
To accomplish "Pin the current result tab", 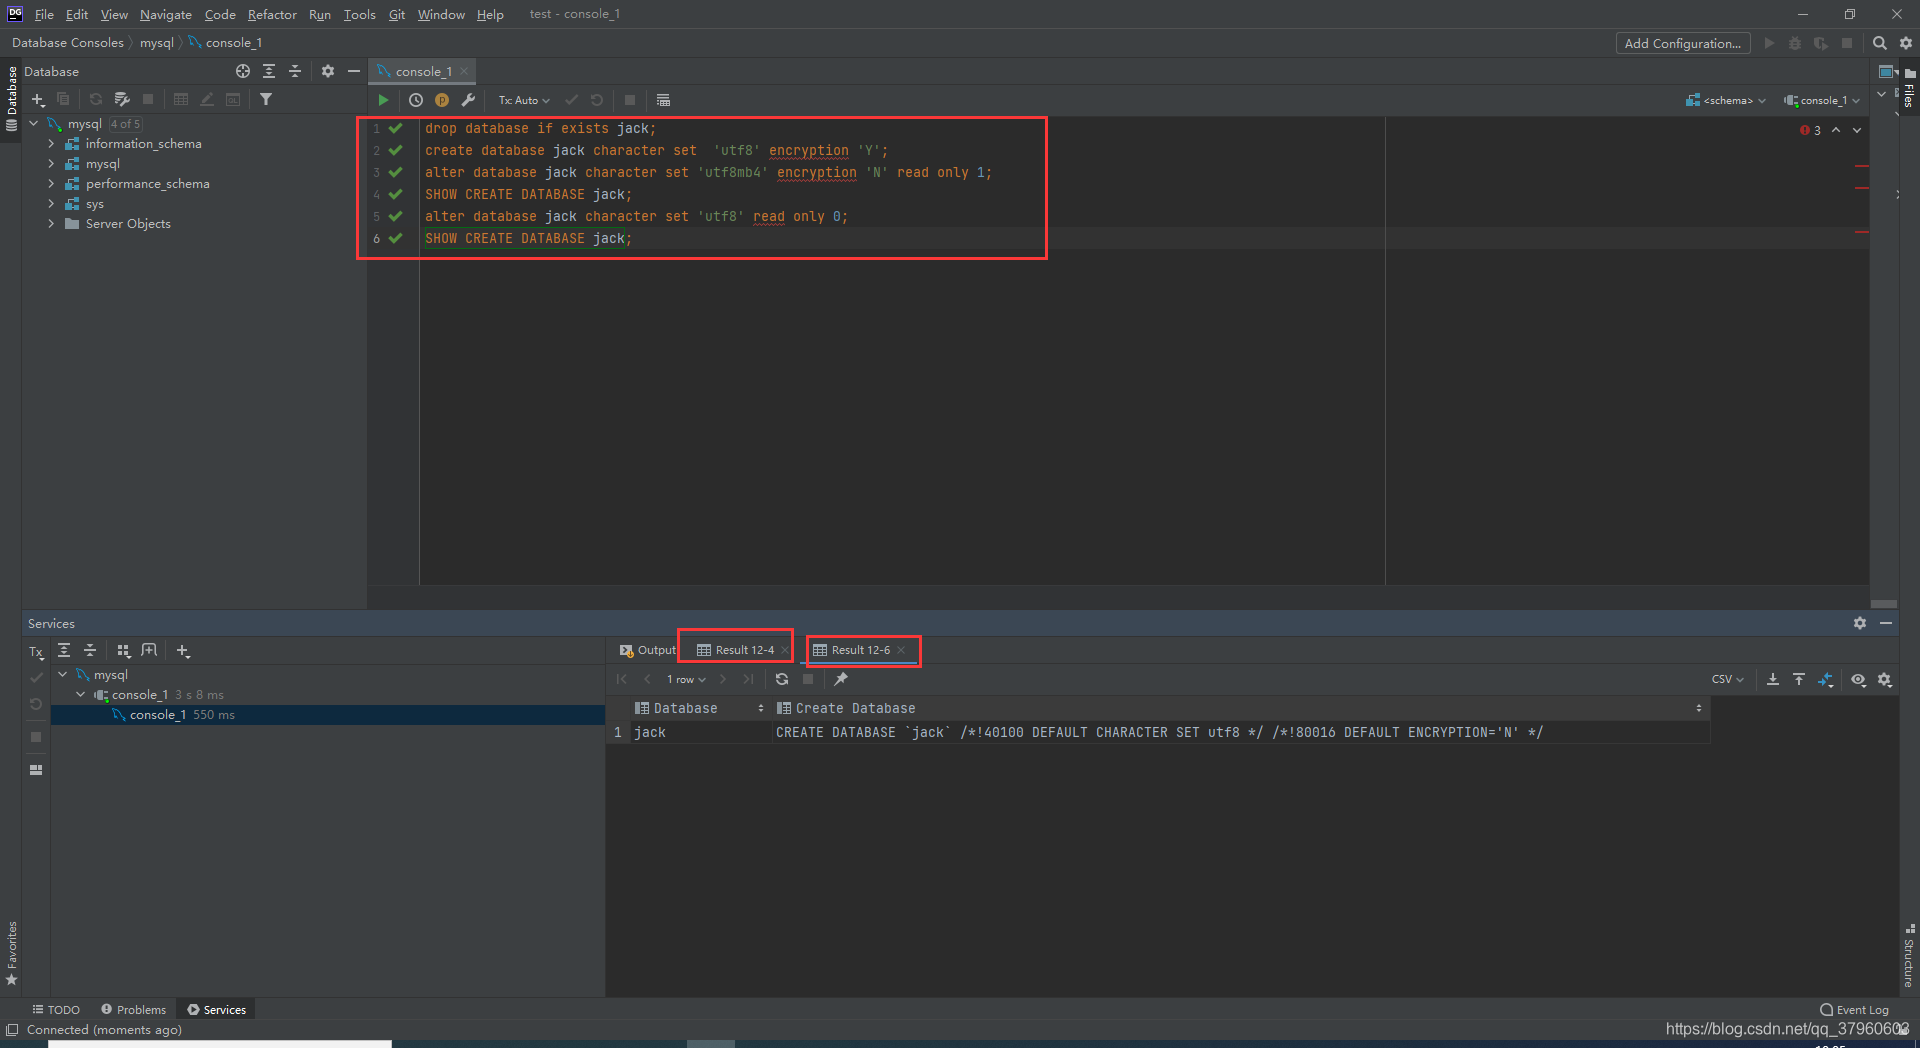I will click(x=841, y=679).
